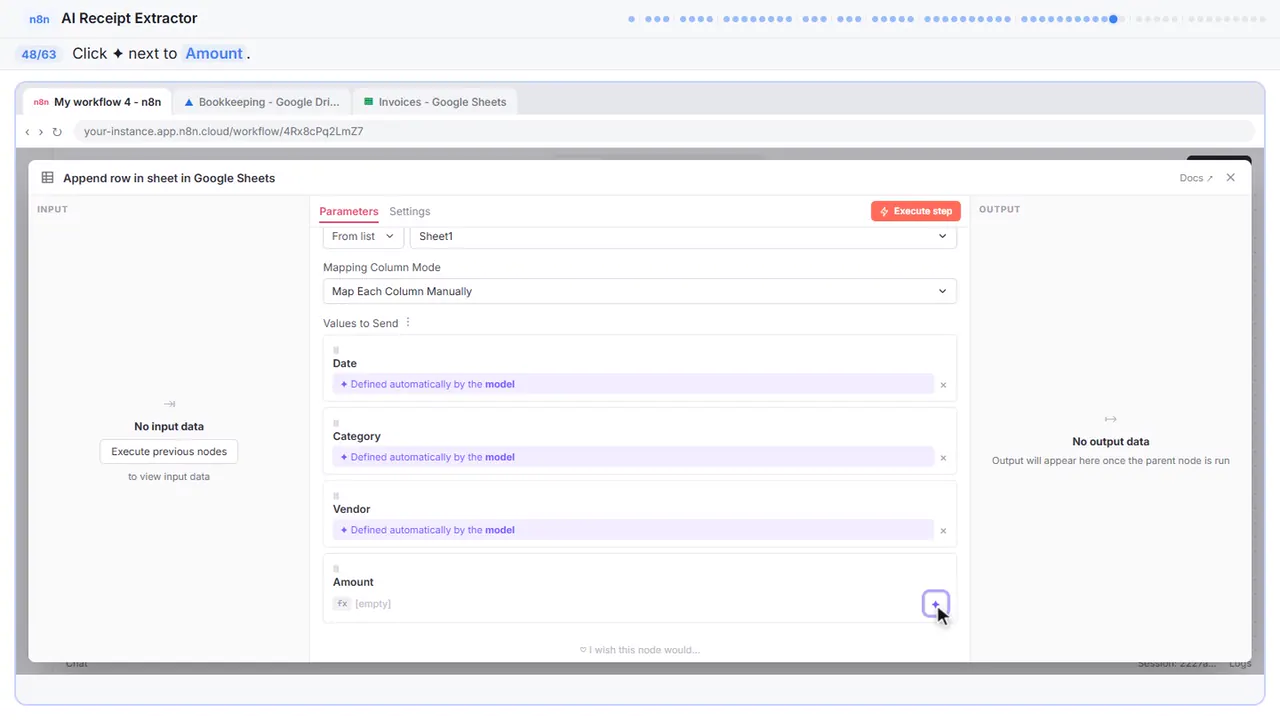Open the From list dropdown

[363, 236]
